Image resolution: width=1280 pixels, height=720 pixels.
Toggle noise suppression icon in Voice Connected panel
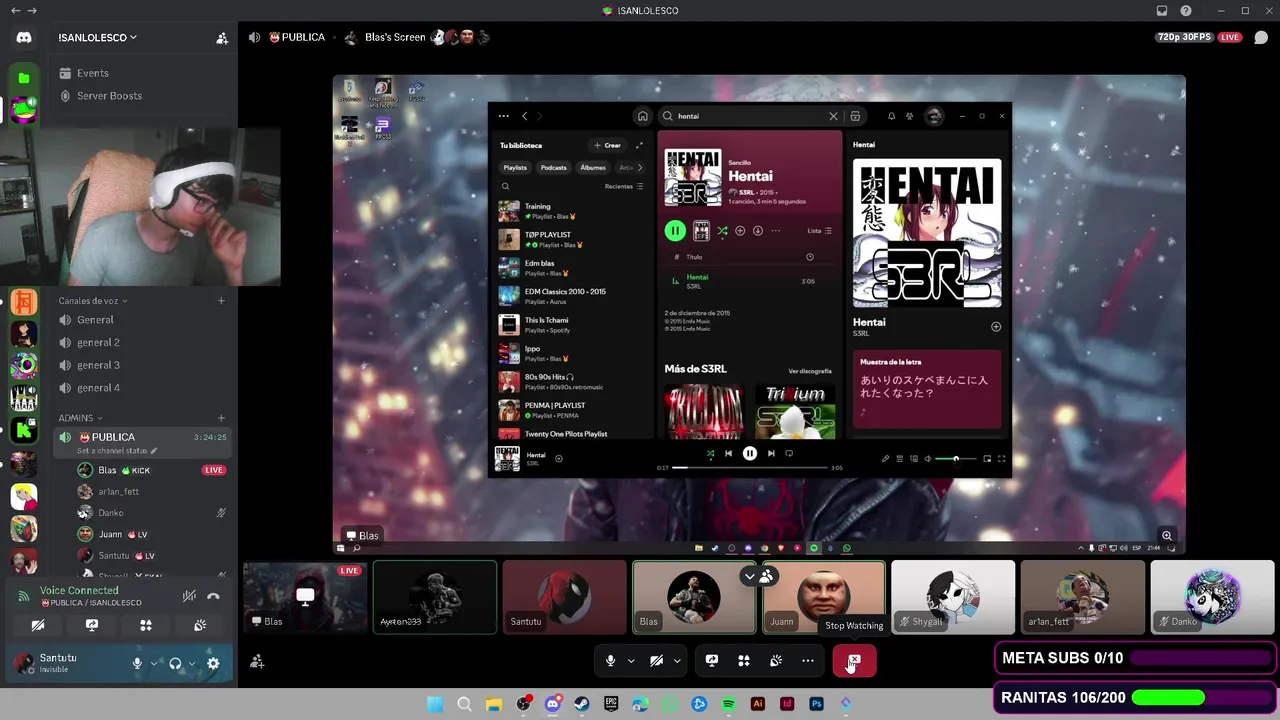click(x=189, y=596)
